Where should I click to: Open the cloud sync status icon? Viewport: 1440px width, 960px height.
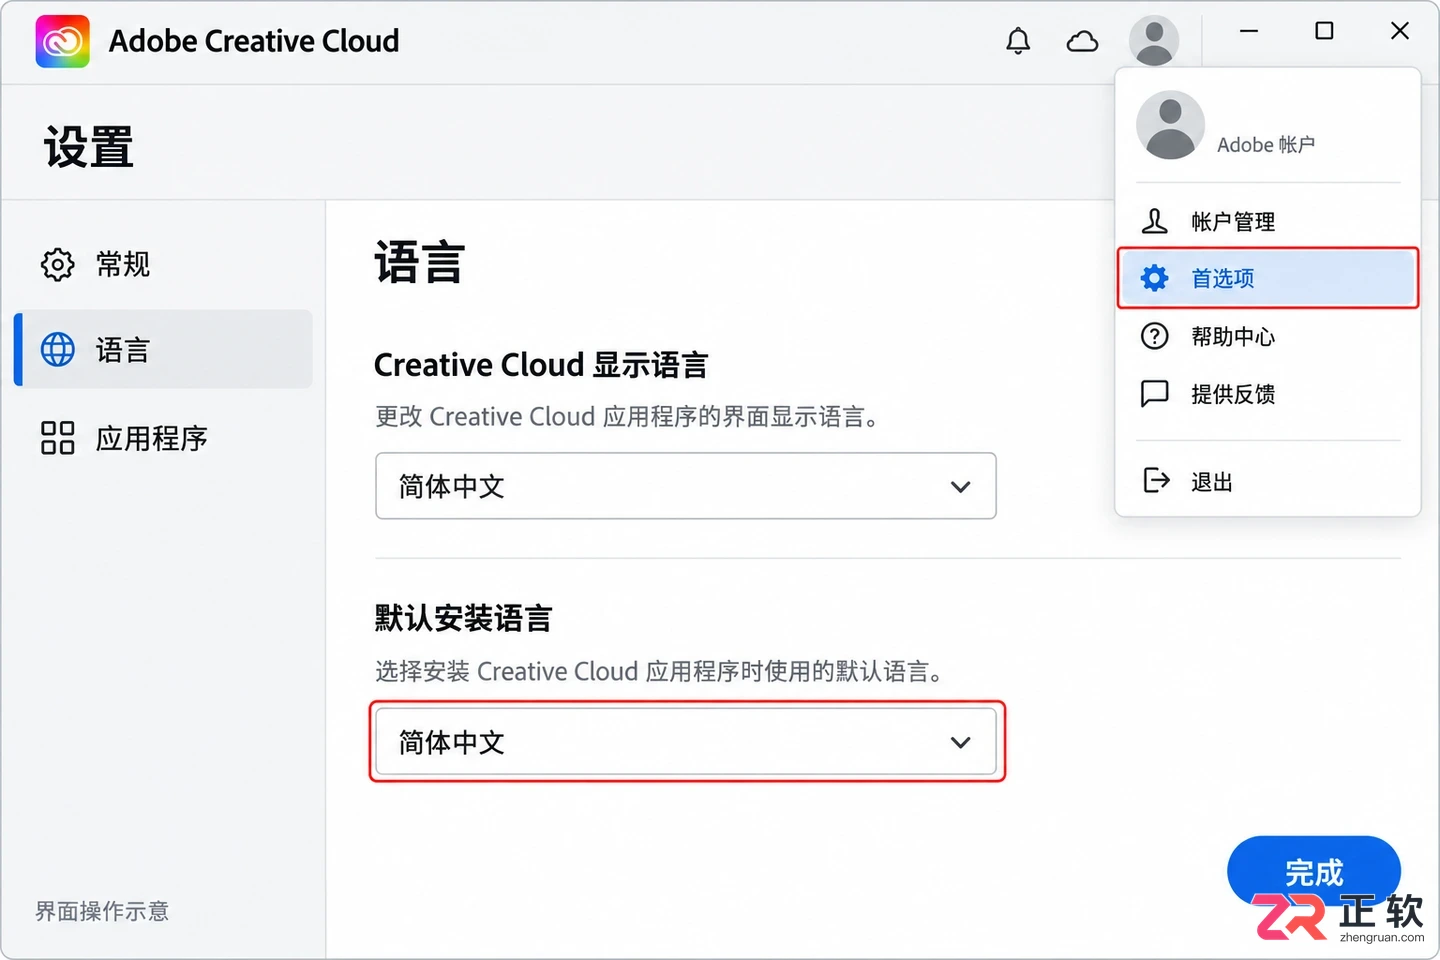[1082, 41]
